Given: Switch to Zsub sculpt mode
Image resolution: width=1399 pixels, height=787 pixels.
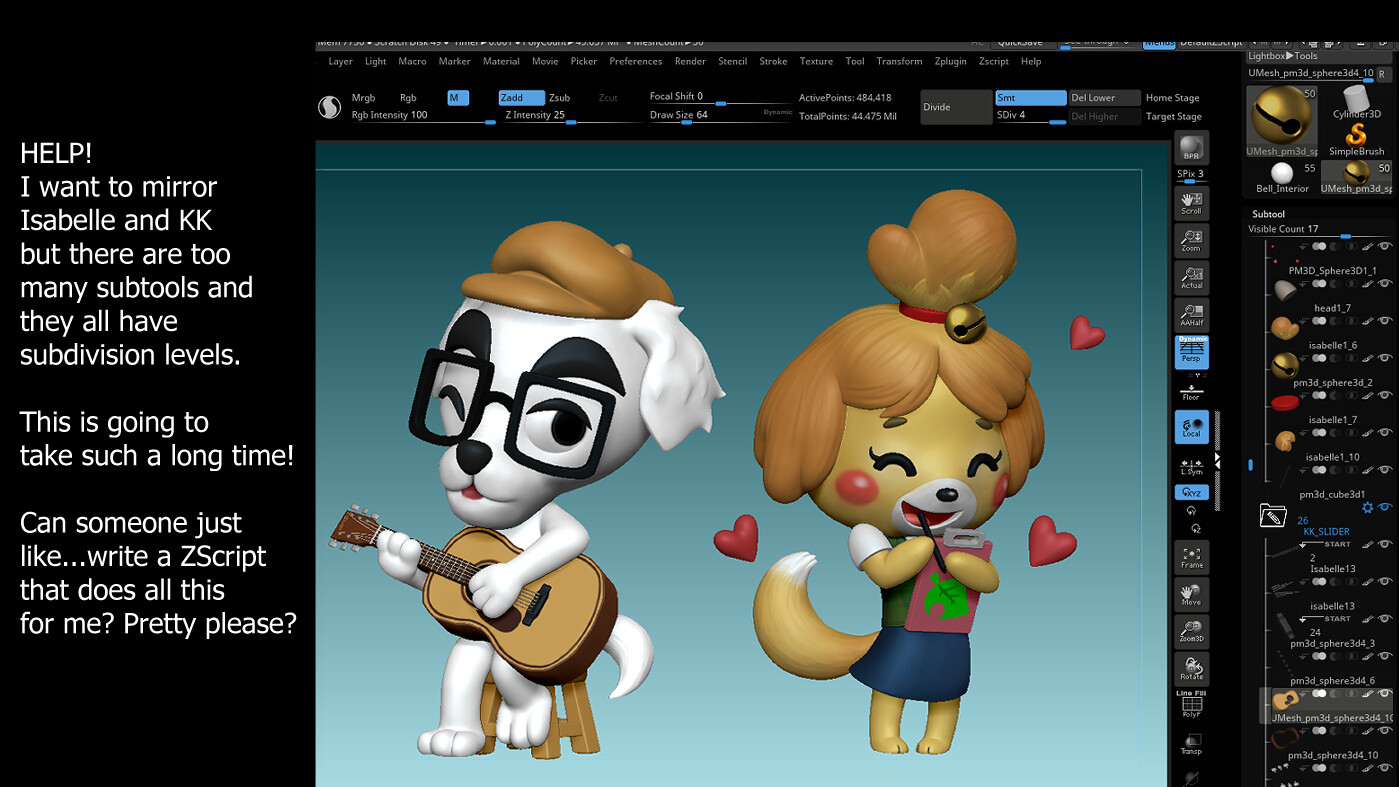Looking at the screenshot, I should [559, 98].
